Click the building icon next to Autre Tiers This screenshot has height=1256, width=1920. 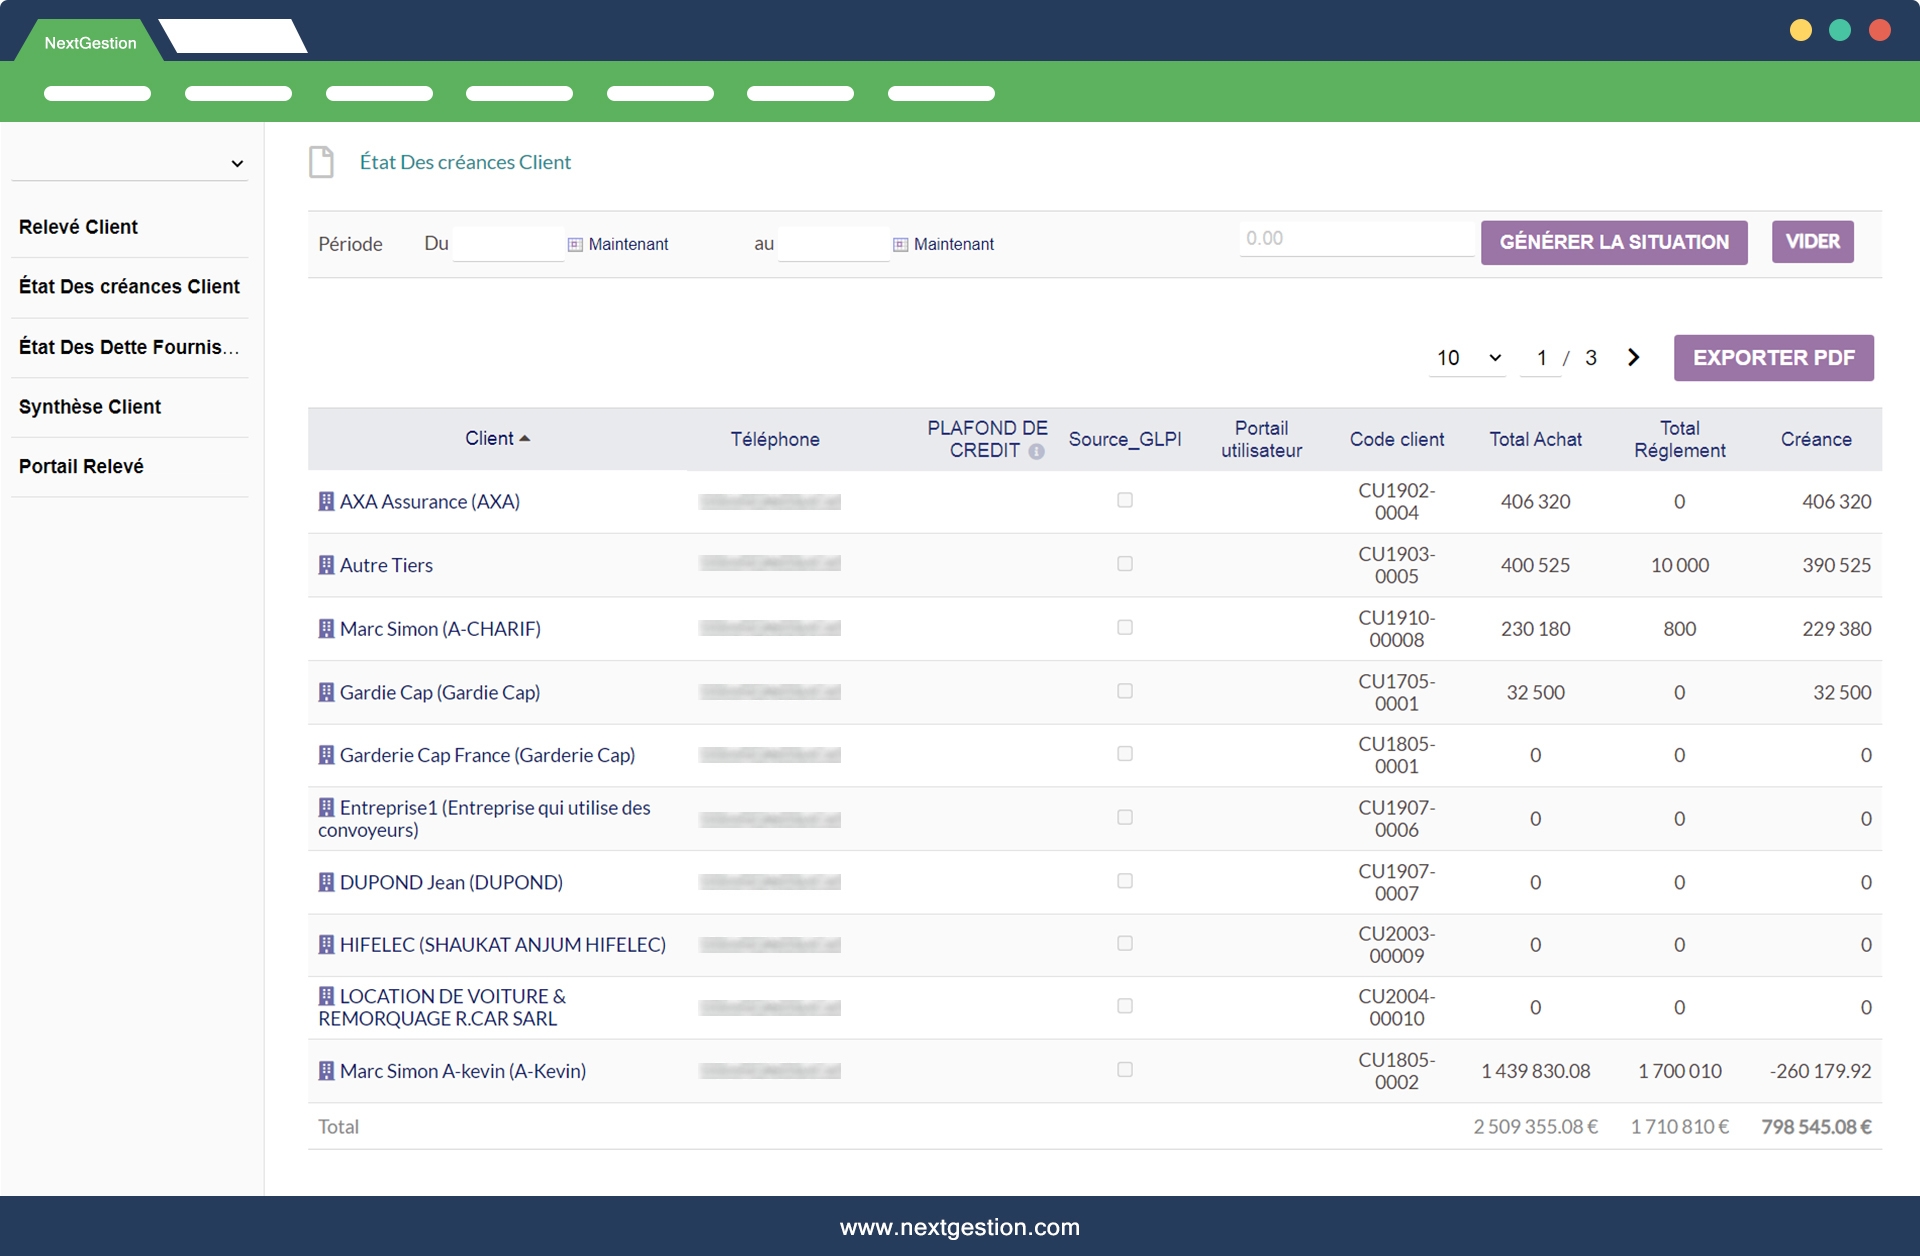point(326,565)
